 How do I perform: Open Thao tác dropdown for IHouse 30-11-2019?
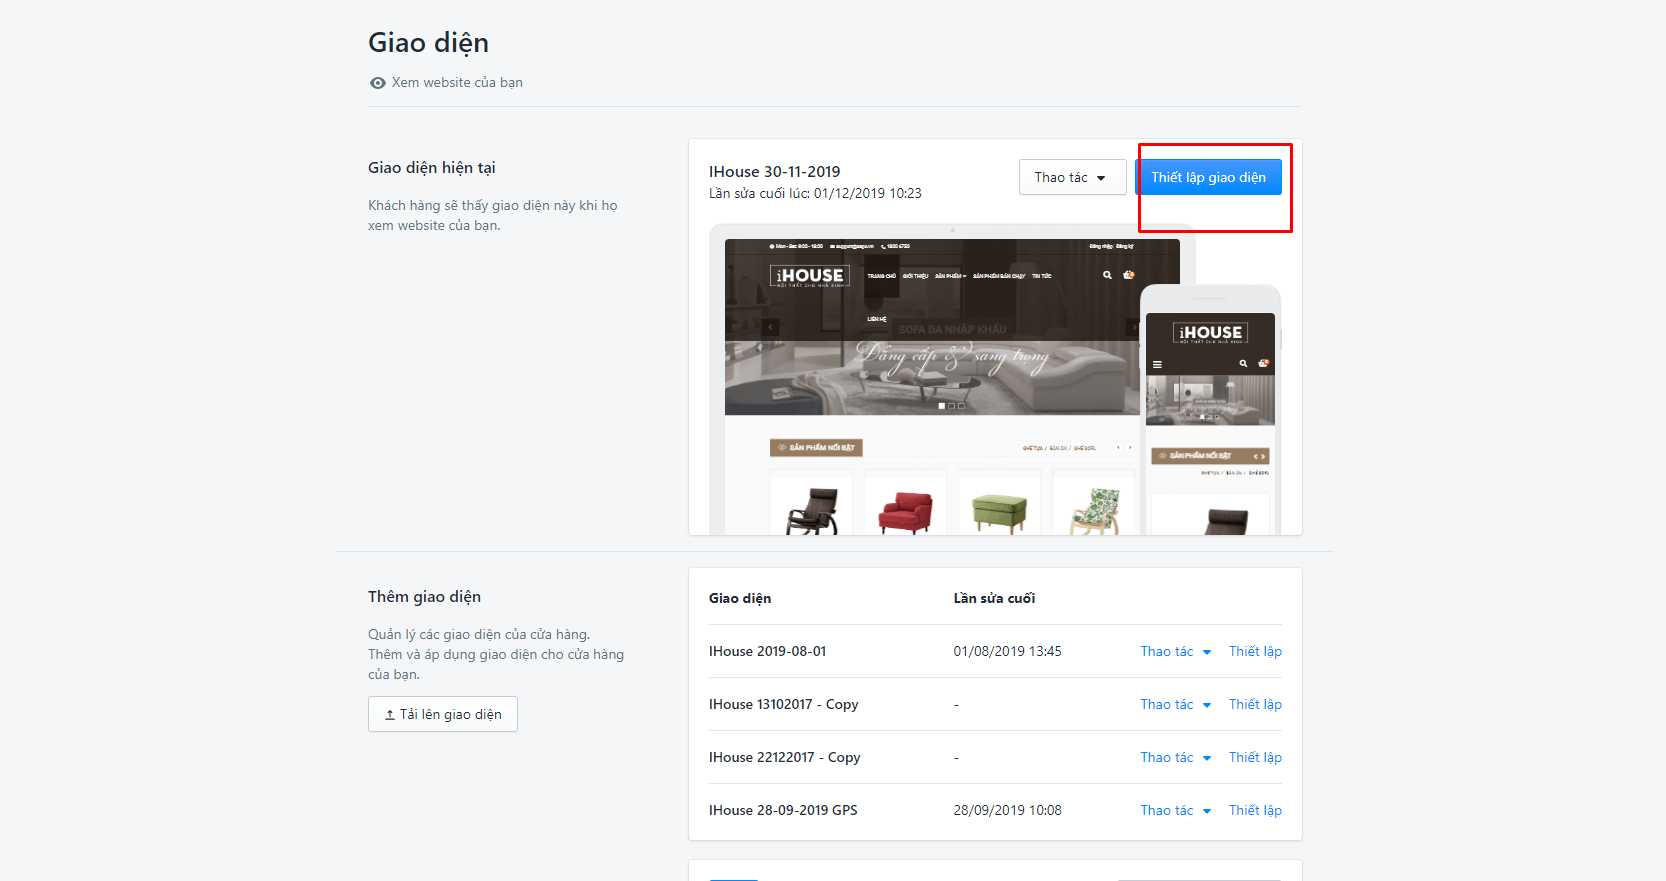point(1072,177)
